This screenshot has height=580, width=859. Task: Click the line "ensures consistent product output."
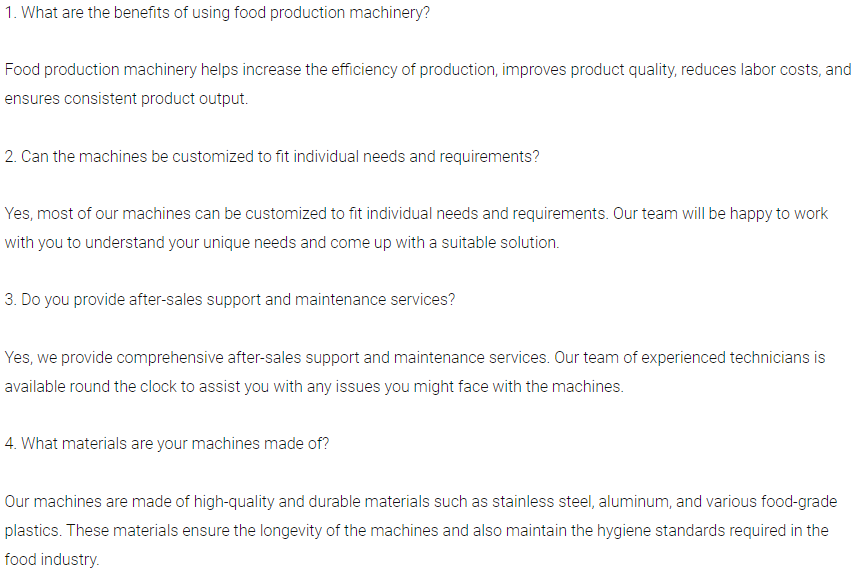[126, 99]
